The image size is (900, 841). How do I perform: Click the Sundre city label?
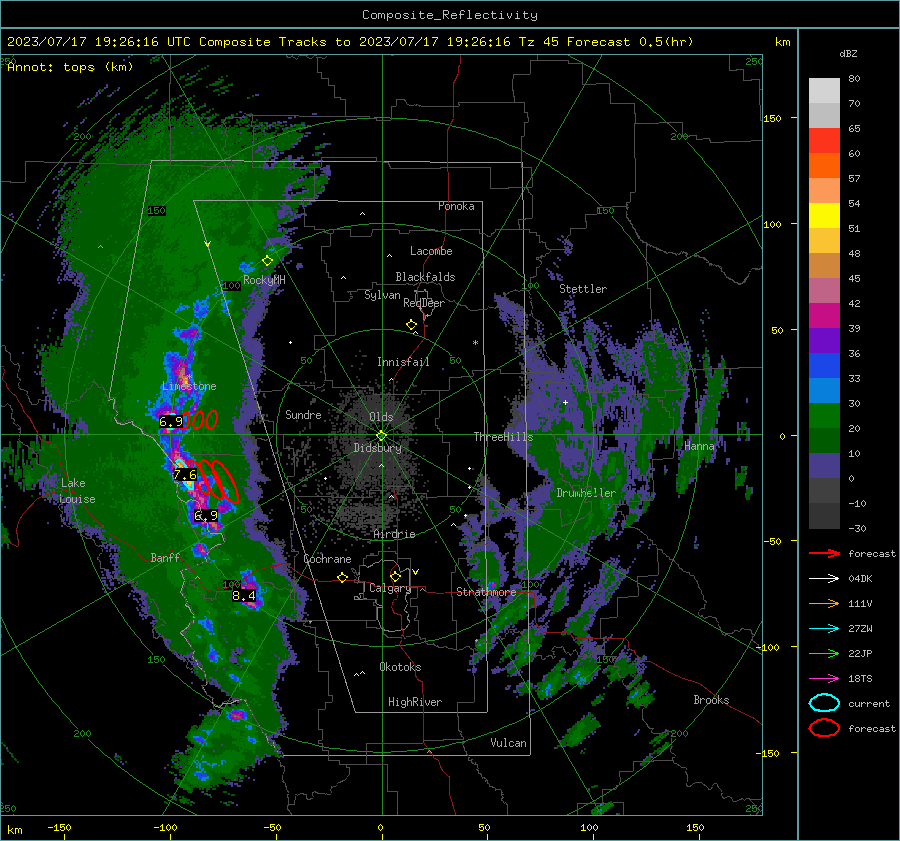click(x=303, y=414)
